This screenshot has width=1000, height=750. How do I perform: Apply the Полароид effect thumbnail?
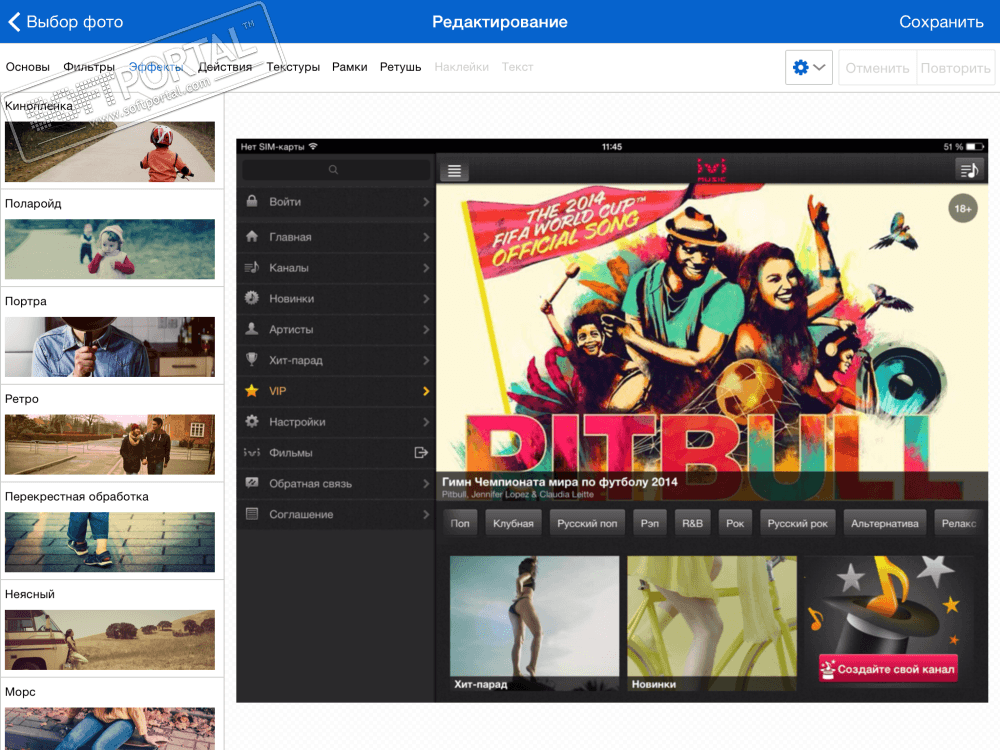click(x=110, y=249)
